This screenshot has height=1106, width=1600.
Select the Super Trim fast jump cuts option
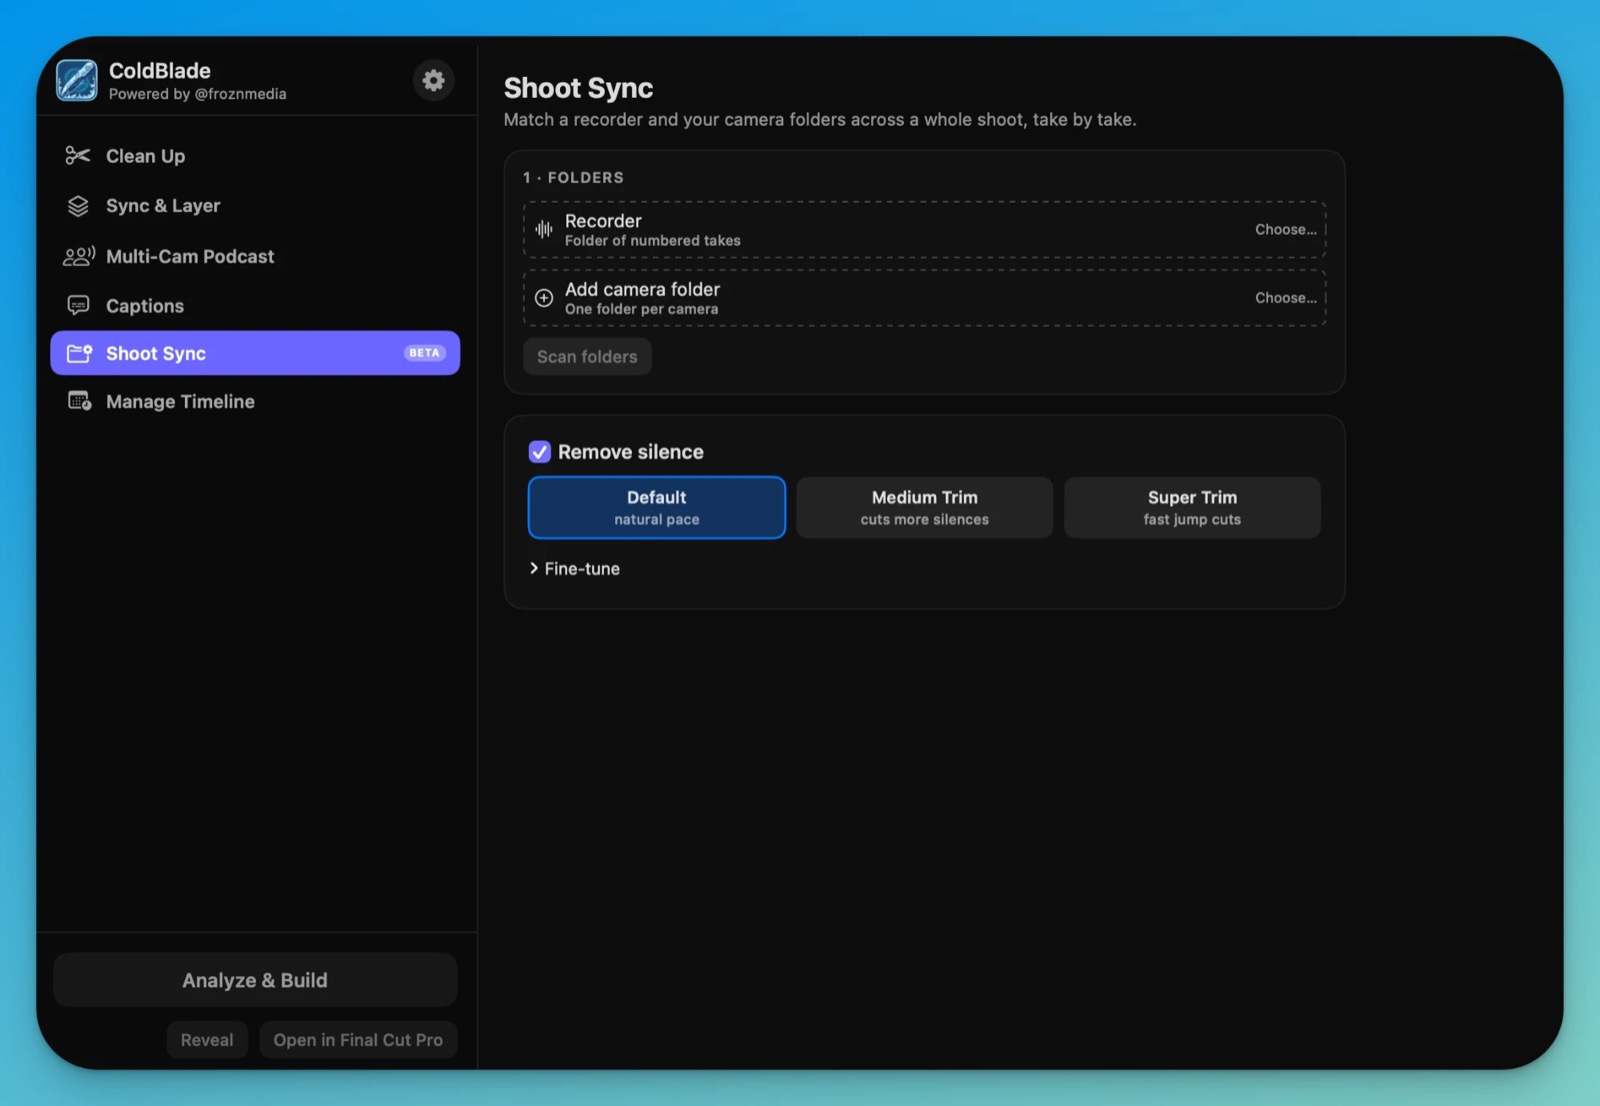(x=1192, y=507)
